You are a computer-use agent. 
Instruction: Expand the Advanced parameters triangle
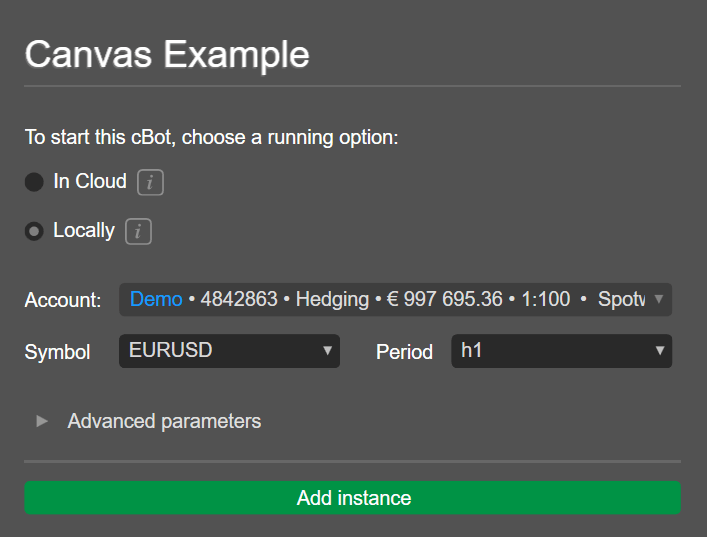click(x=42, y=421)
